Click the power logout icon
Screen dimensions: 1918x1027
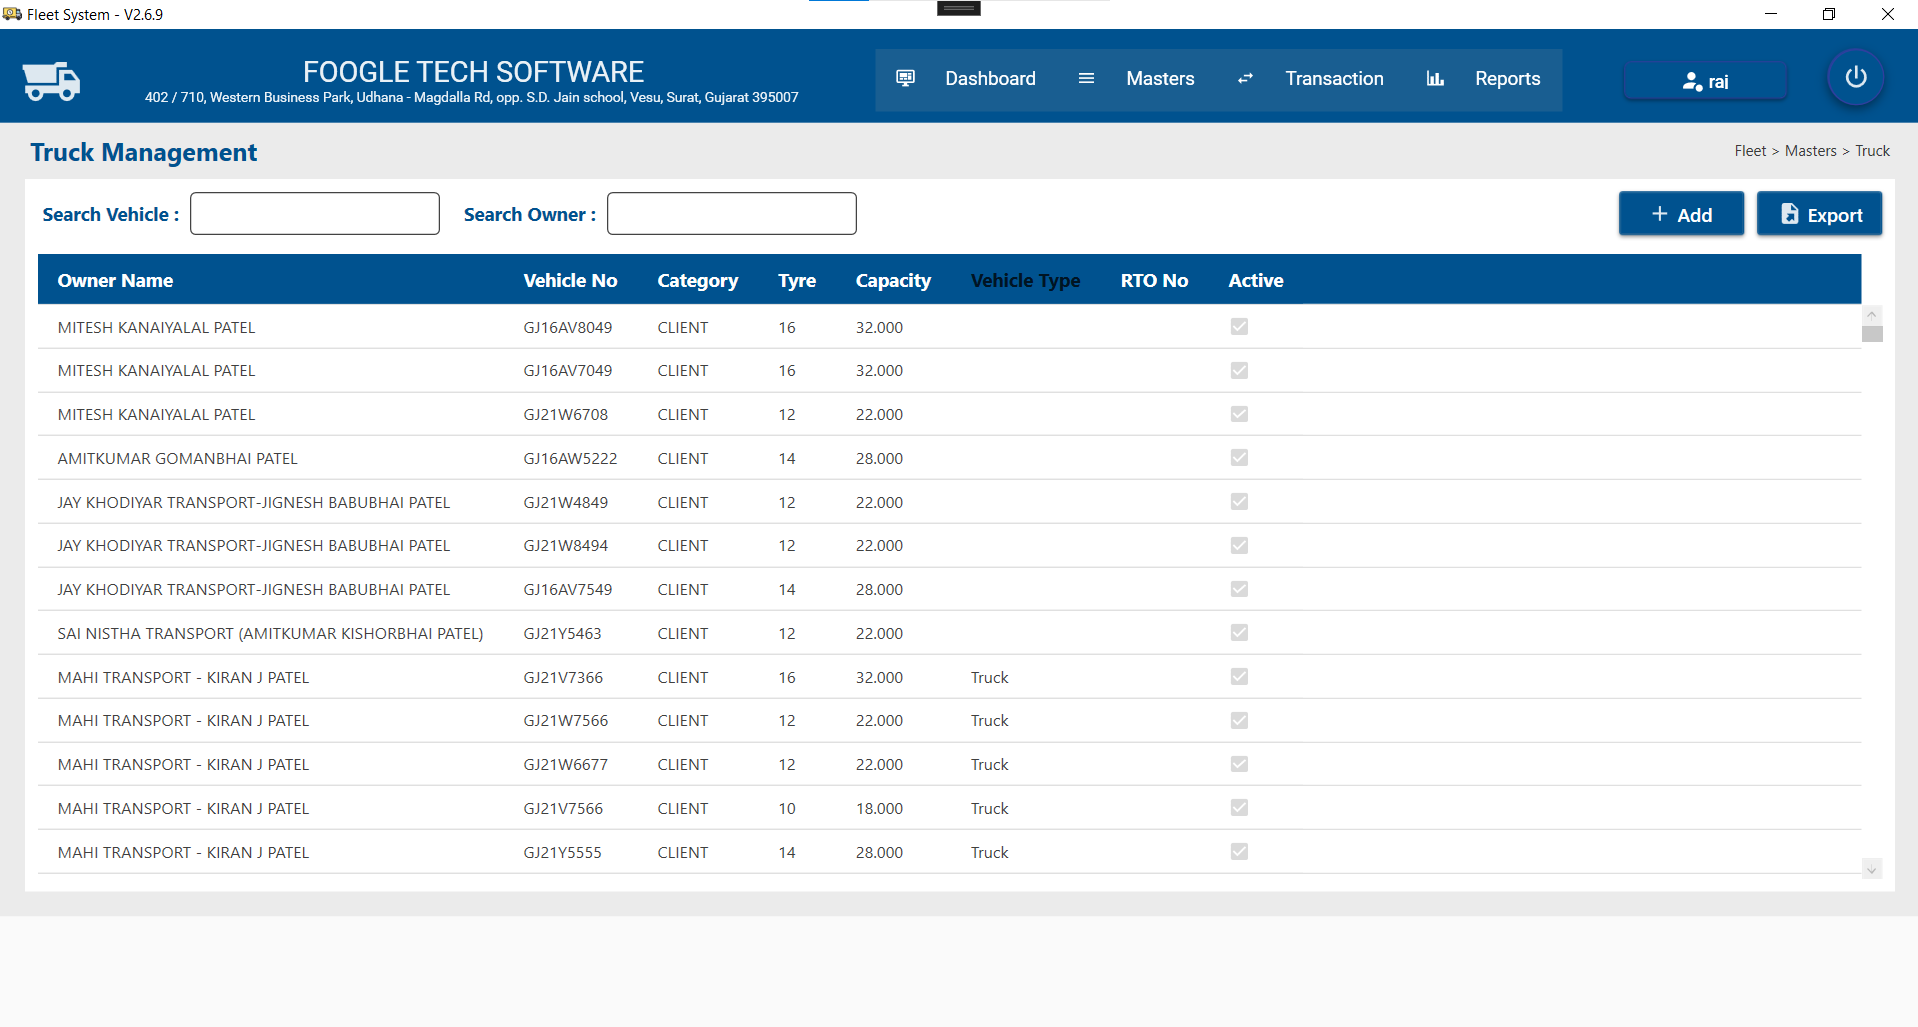[1856, 77]
